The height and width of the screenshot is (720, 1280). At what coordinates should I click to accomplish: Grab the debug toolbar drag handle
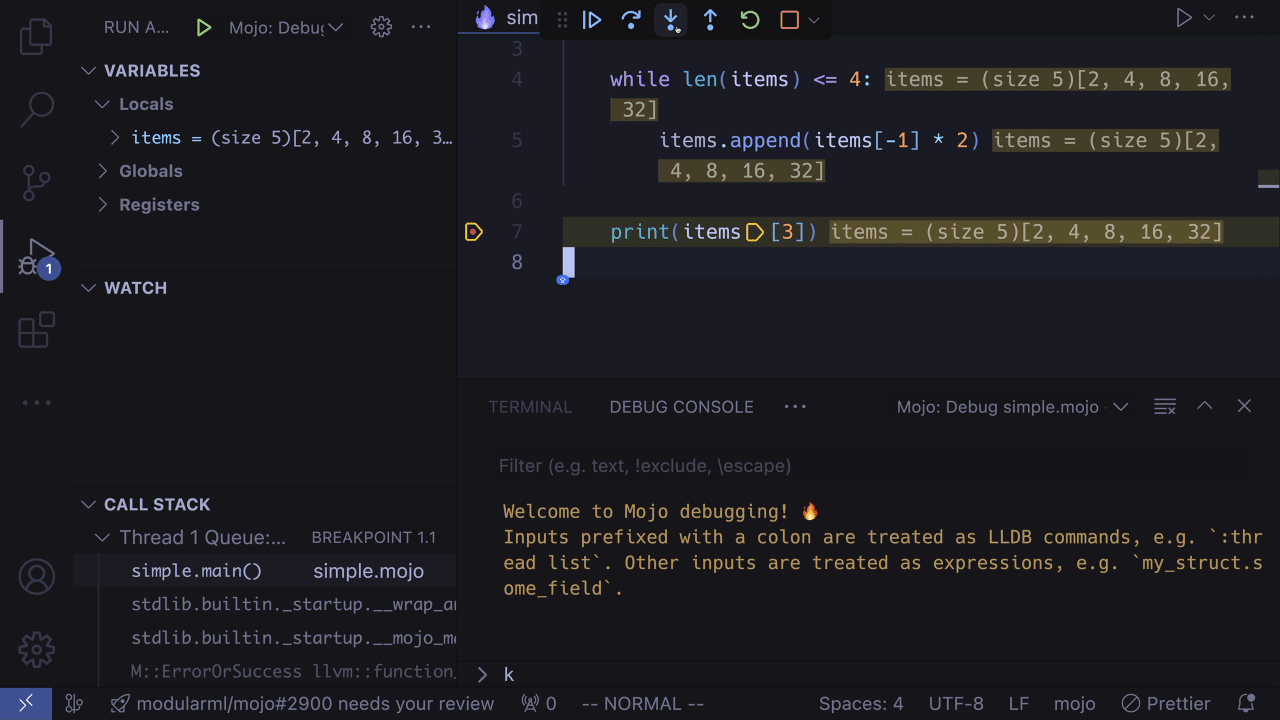point(563,19)
